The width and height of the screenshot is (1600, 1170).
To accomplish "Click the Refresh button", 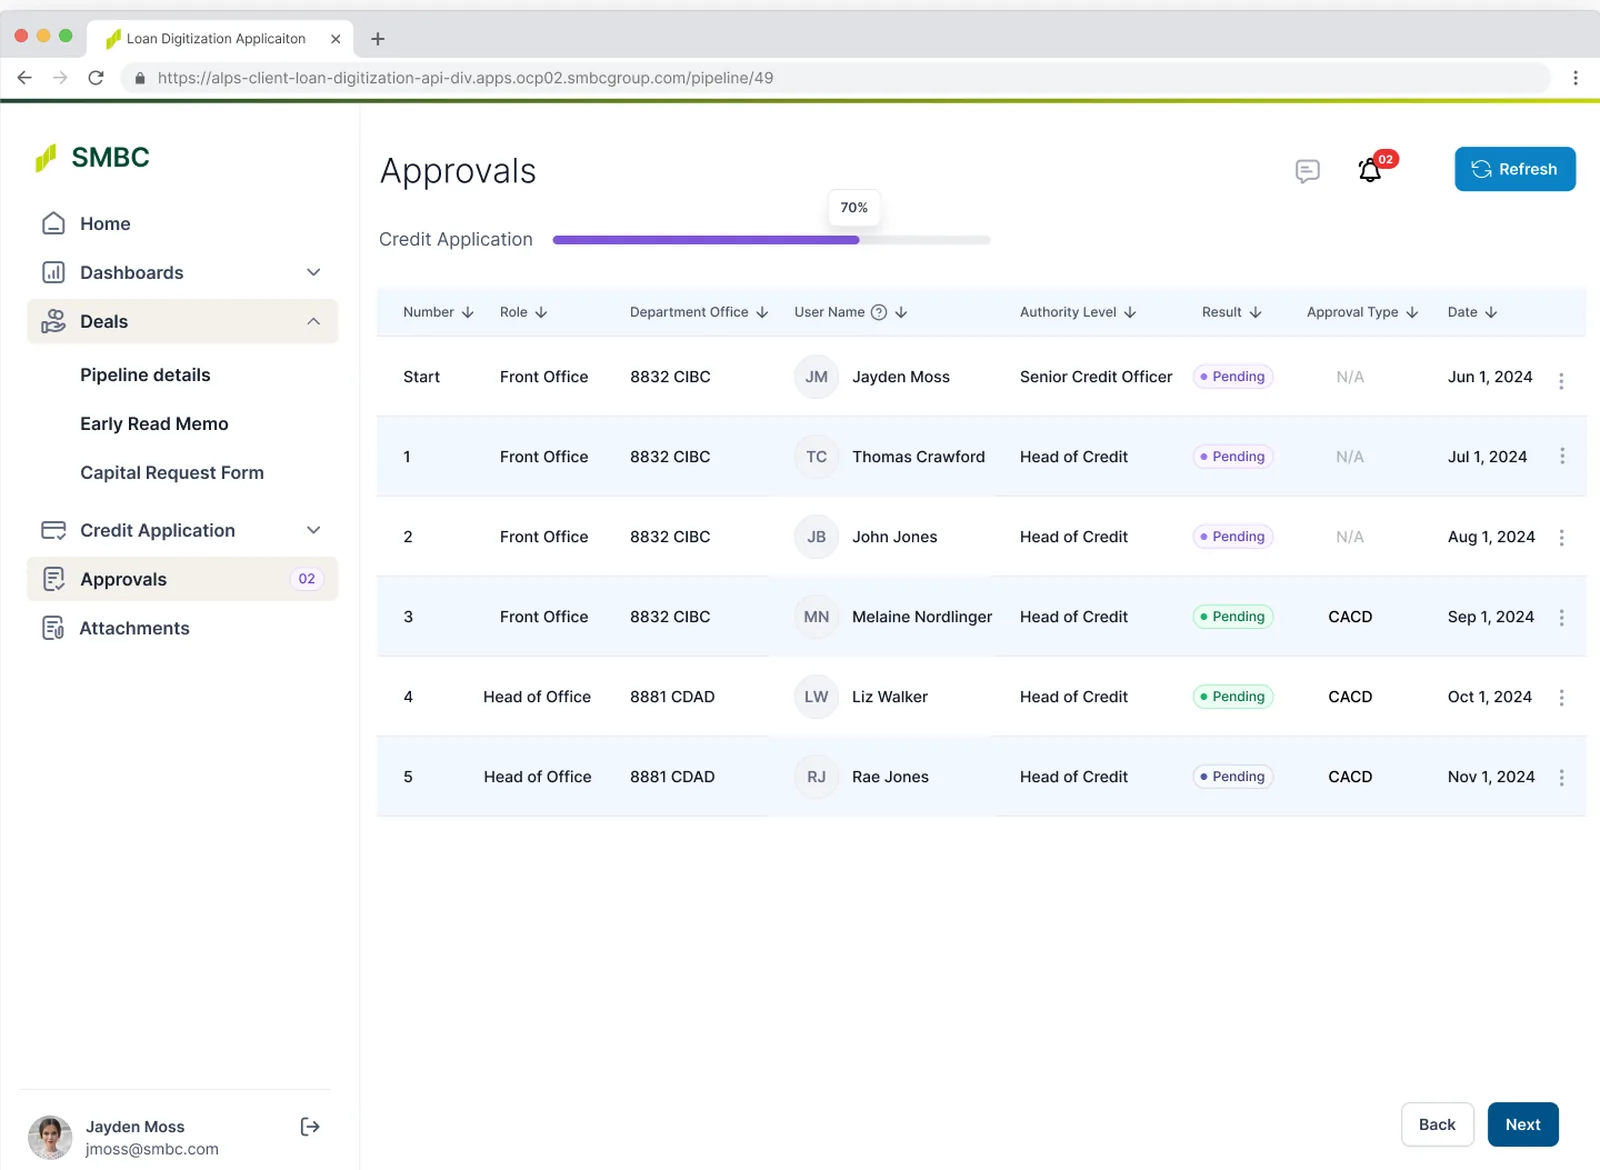I will pyautogui.click(x=1515, y=169).
